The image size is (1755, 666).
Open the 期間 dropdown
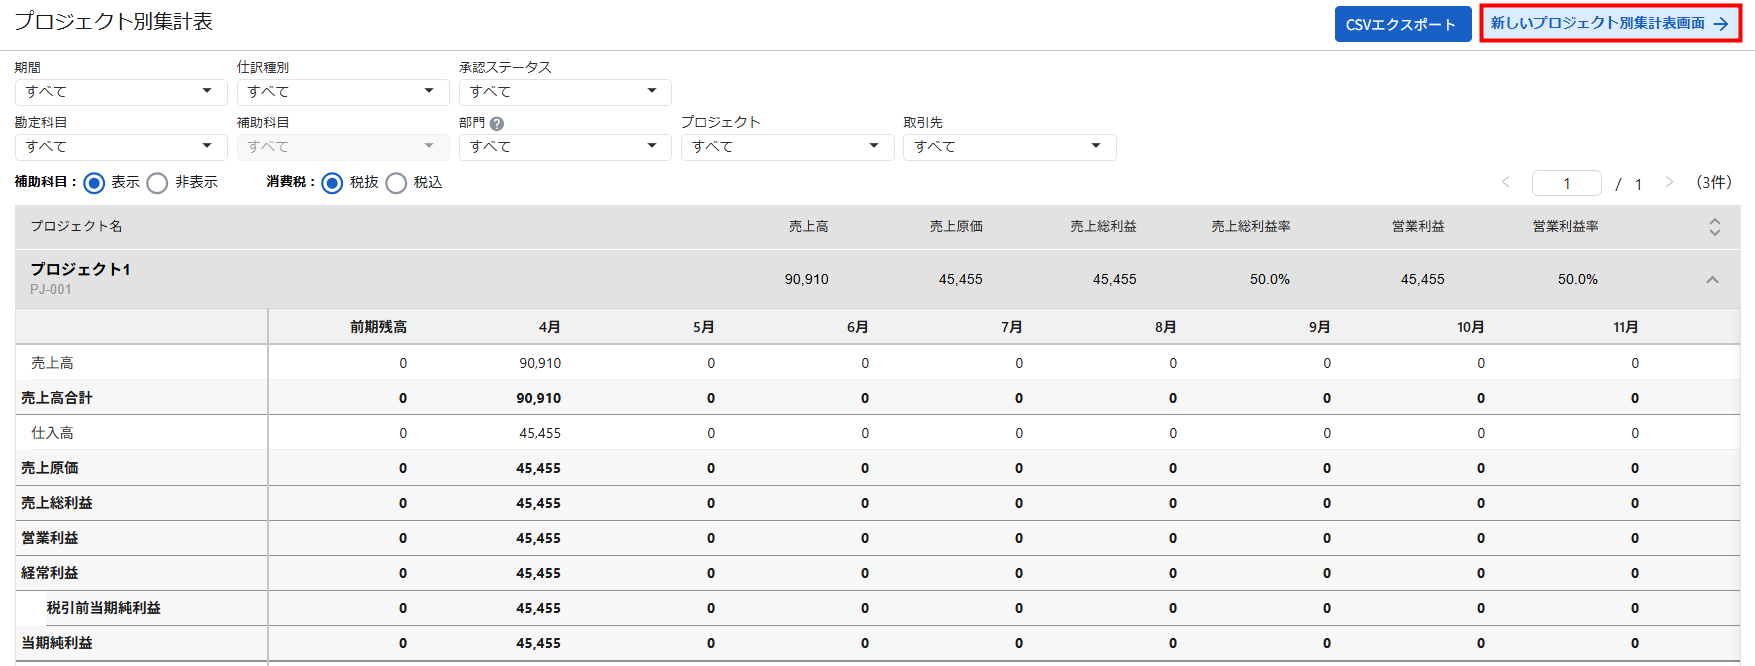[120, 92]
